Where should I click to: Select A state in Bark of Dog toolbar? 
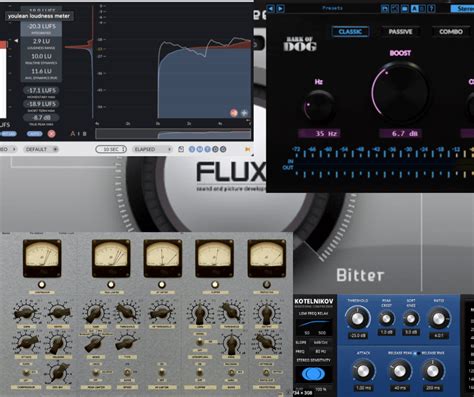coord(414,9)
